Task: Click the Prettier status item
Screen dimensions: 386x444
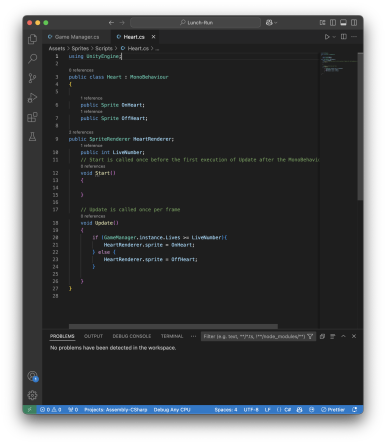Action: [333, 410]
